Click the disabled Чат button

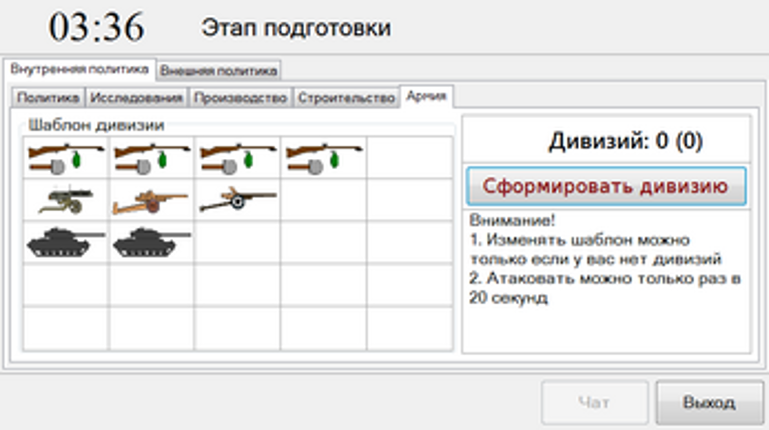point(594,403)
